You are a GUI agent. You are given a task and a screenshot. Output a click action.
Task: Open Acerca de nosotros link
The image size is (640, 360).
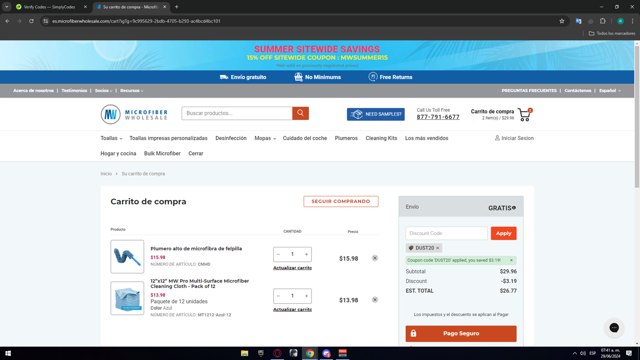pyautogui.click(x=33, y=91)
